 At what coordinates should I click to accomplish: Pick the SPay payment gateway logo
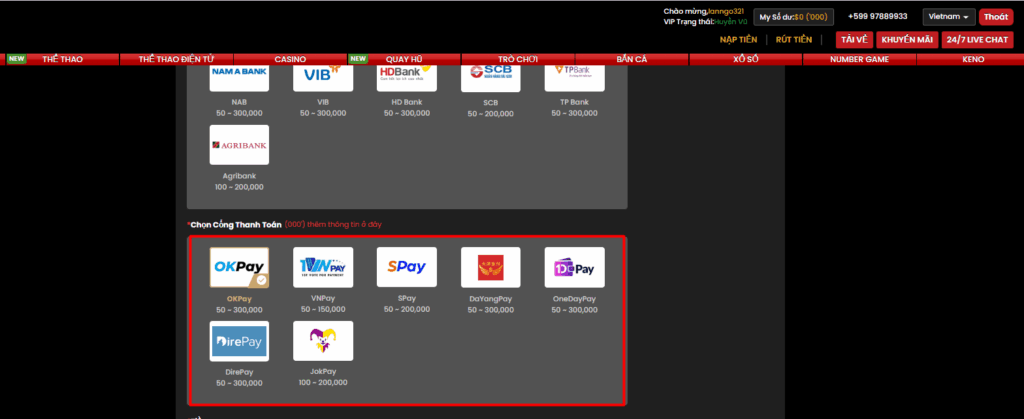pos(407,268)
